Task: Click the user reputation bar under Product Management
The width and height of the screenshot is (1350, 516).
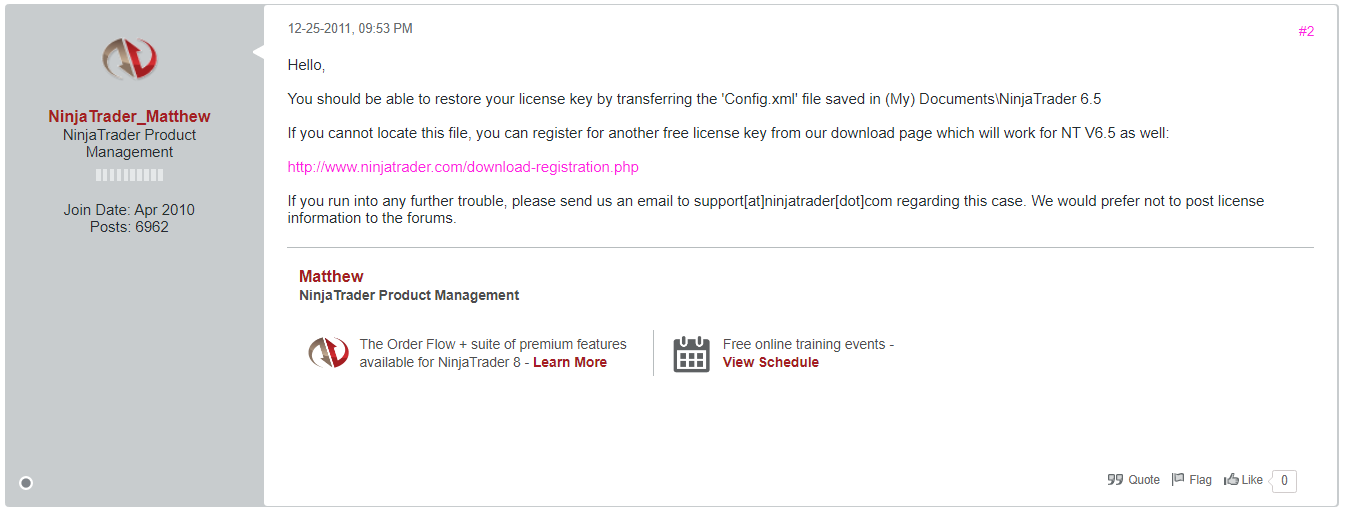Action: 130,175
